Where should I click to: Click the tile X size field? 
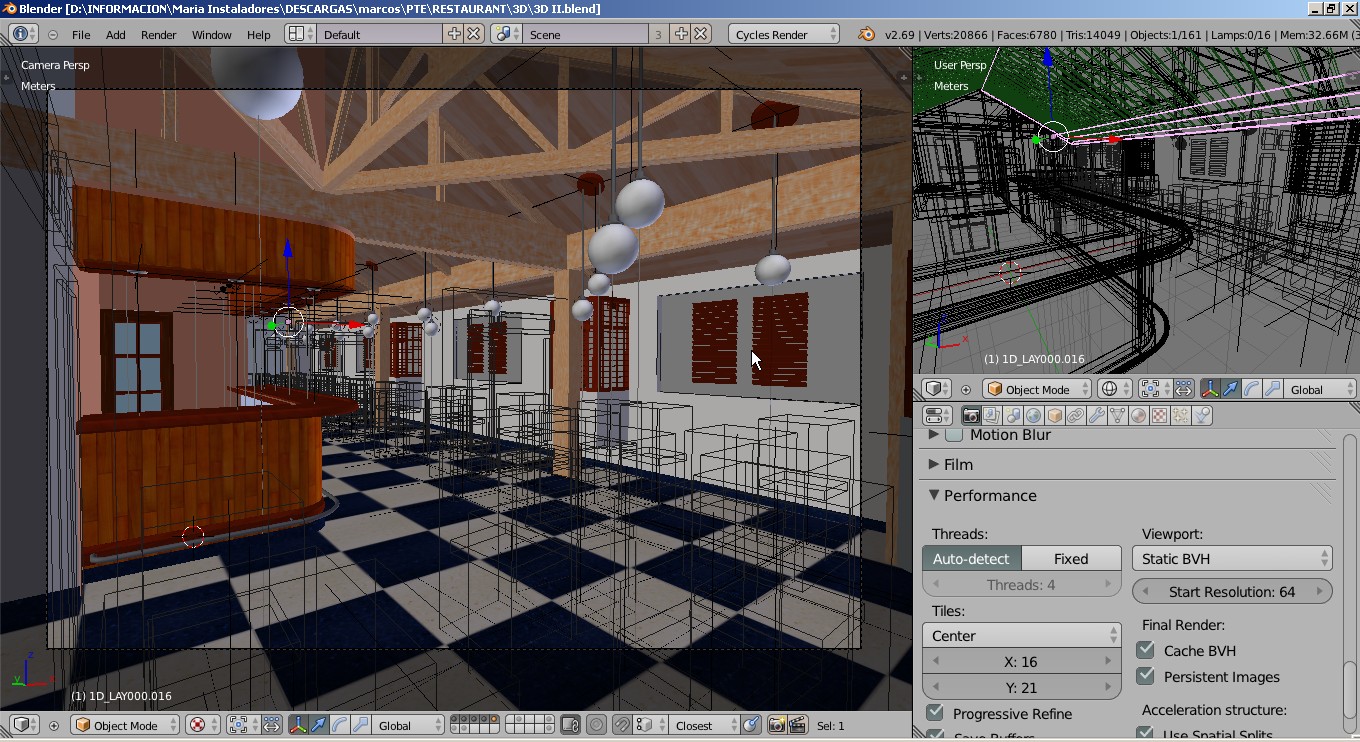pyautogui.click(x=1020, y=662)
